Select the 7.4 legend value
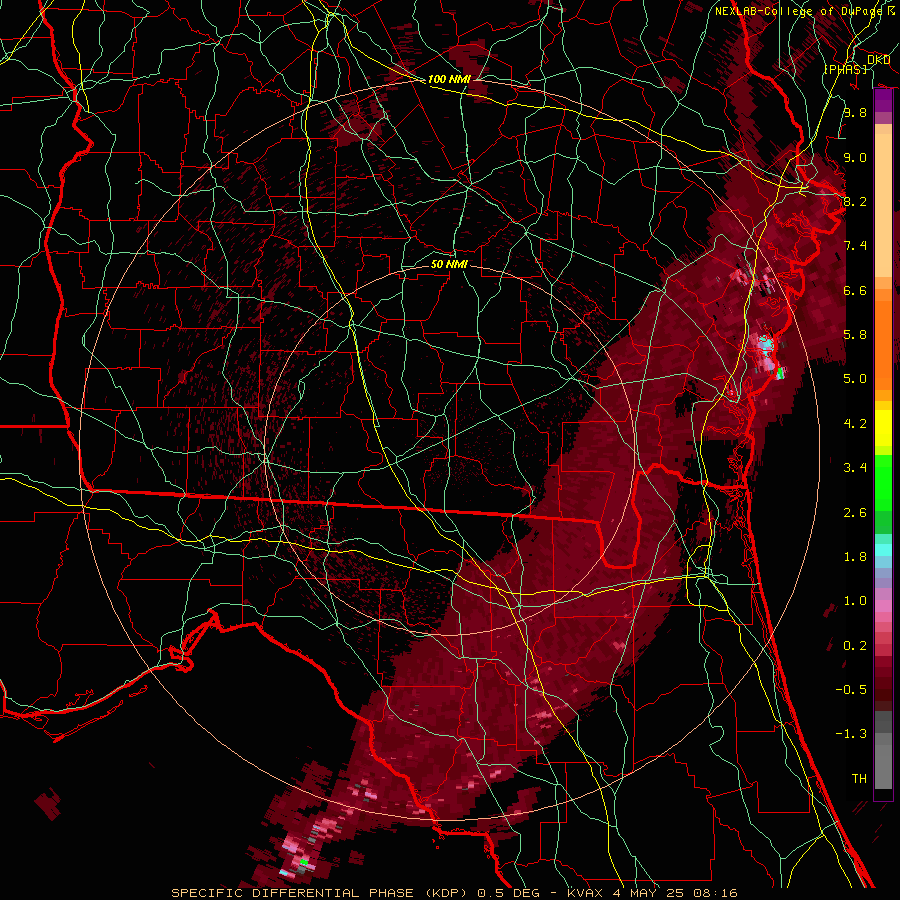This screenshot has width=900, height=900. tap(855, 246)
